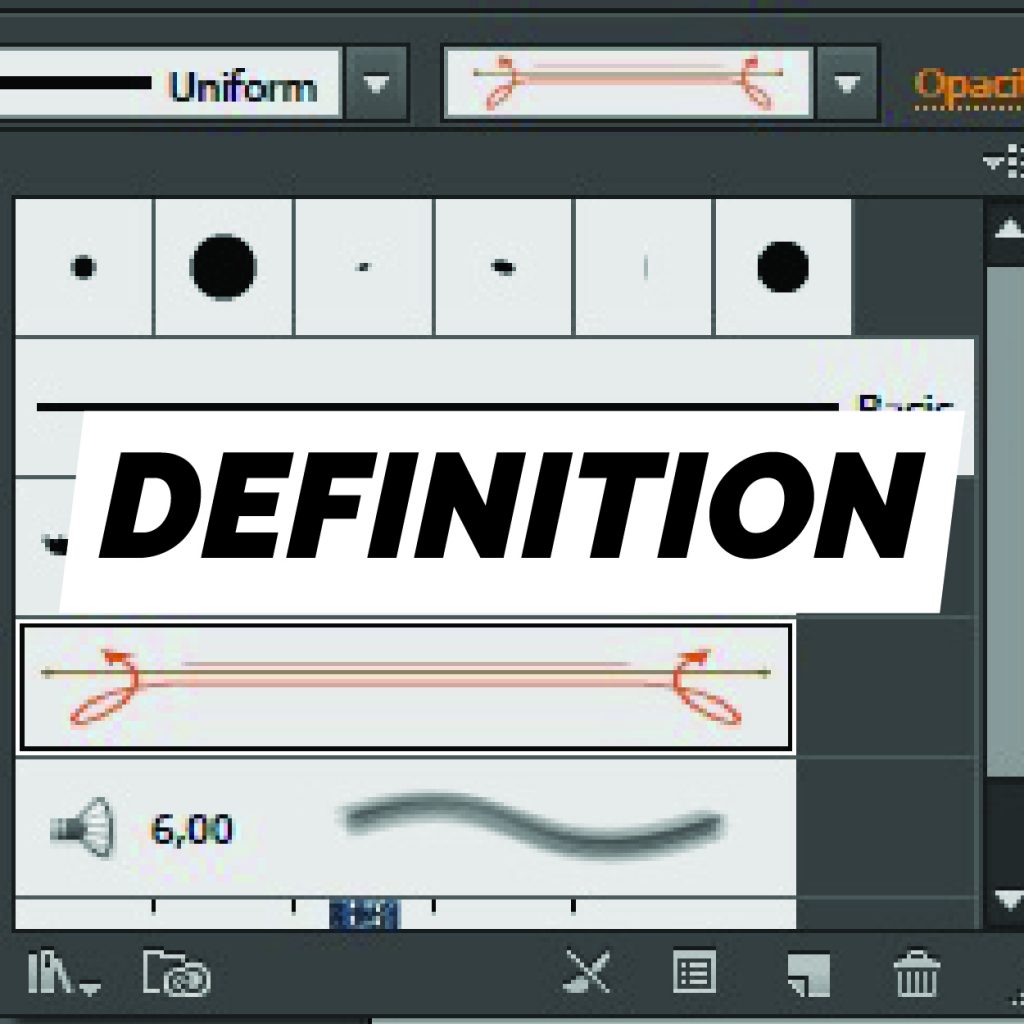Select the 6,00 bristle brush row

(406, 827)
